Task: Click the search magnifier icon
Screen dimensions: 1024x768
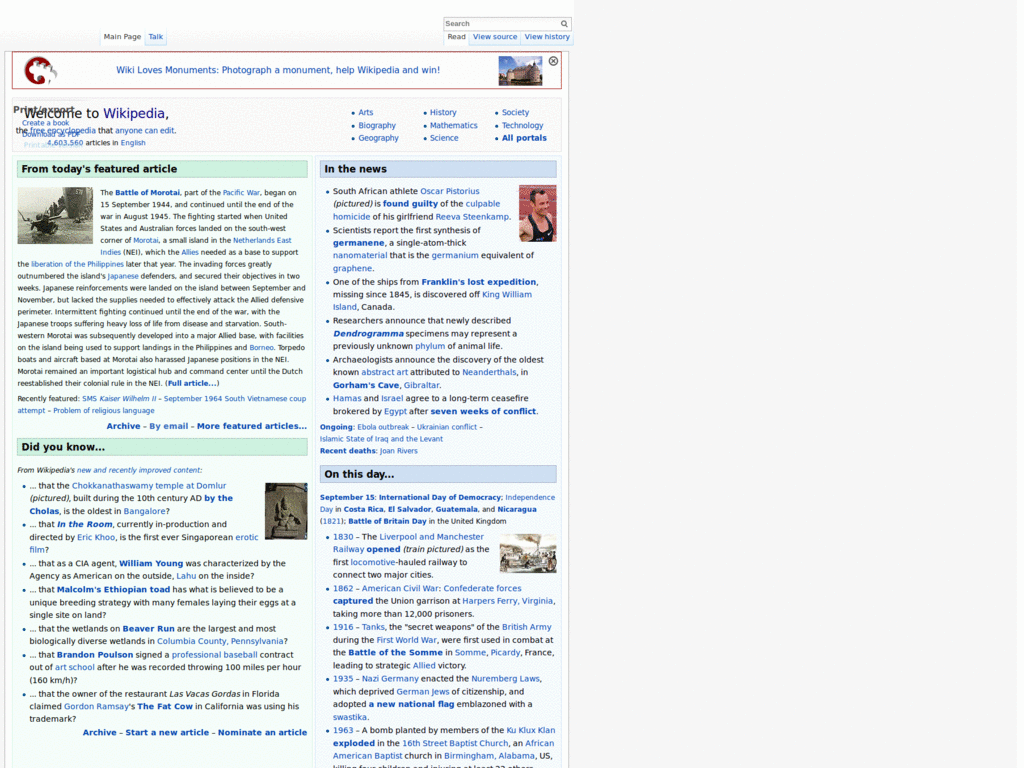Action: tap(564, 24)
